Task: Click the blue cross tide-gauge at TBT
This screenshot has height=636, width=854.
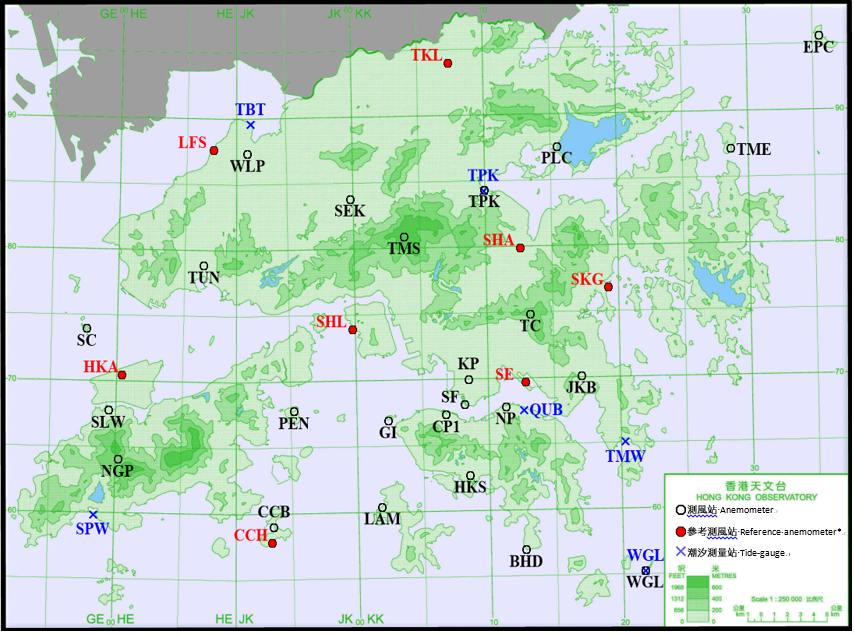Action: 251,125
